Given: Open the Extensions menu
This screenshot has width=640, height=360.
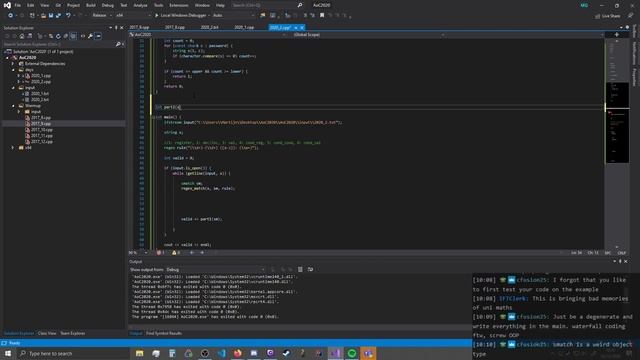Looking at the screenshot, I should point(179,5).
